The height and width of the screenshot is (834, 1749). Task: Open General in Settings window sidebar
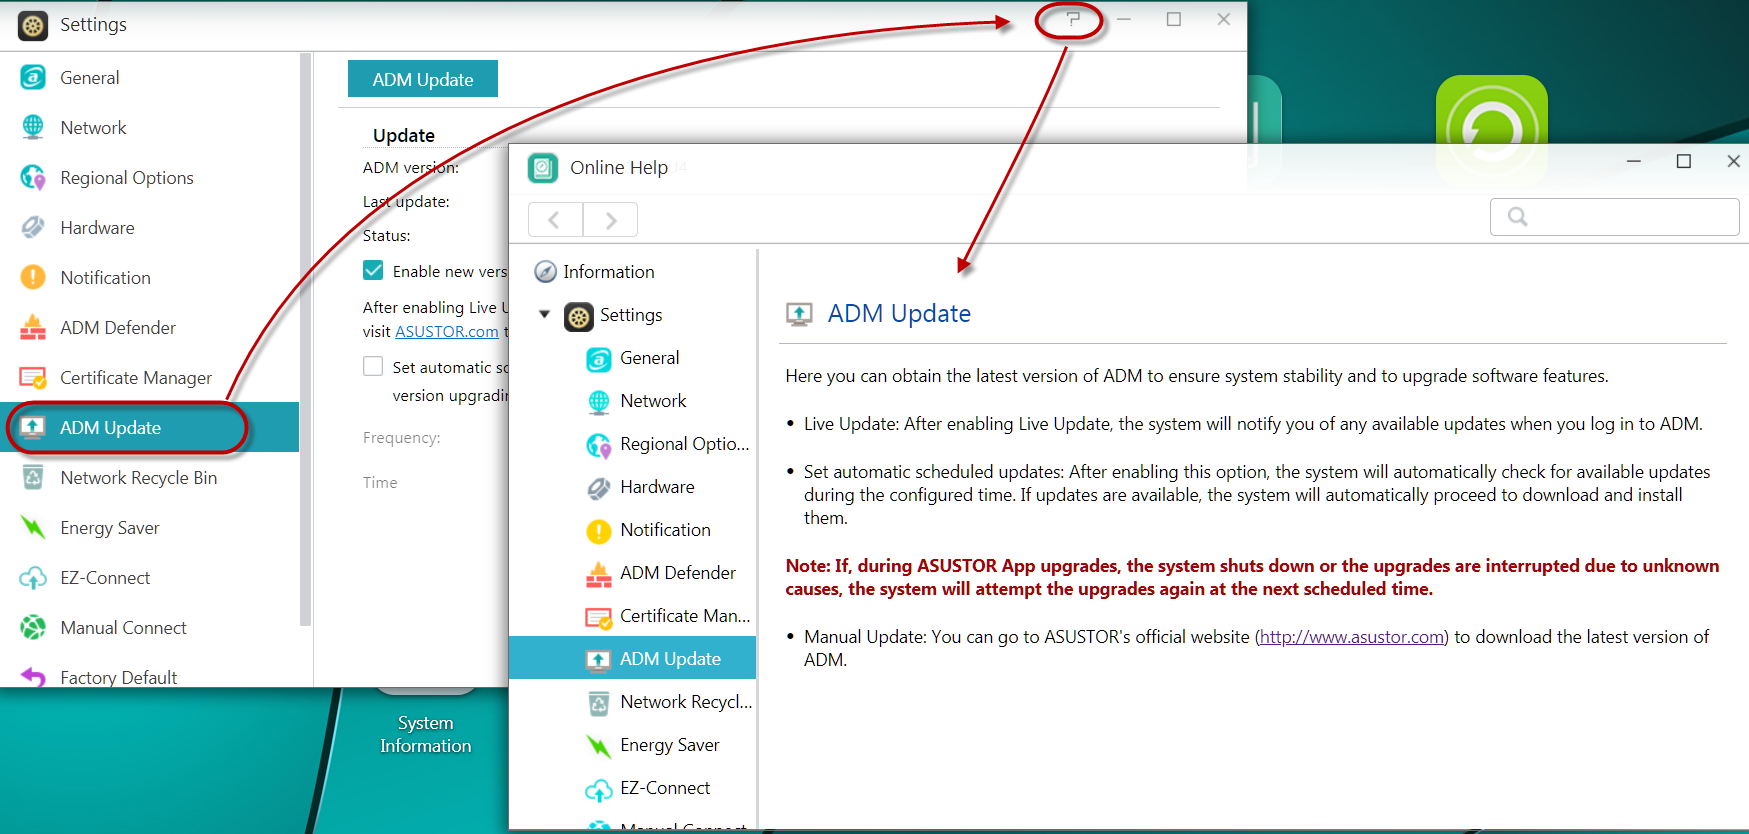(x=150, y=78)
